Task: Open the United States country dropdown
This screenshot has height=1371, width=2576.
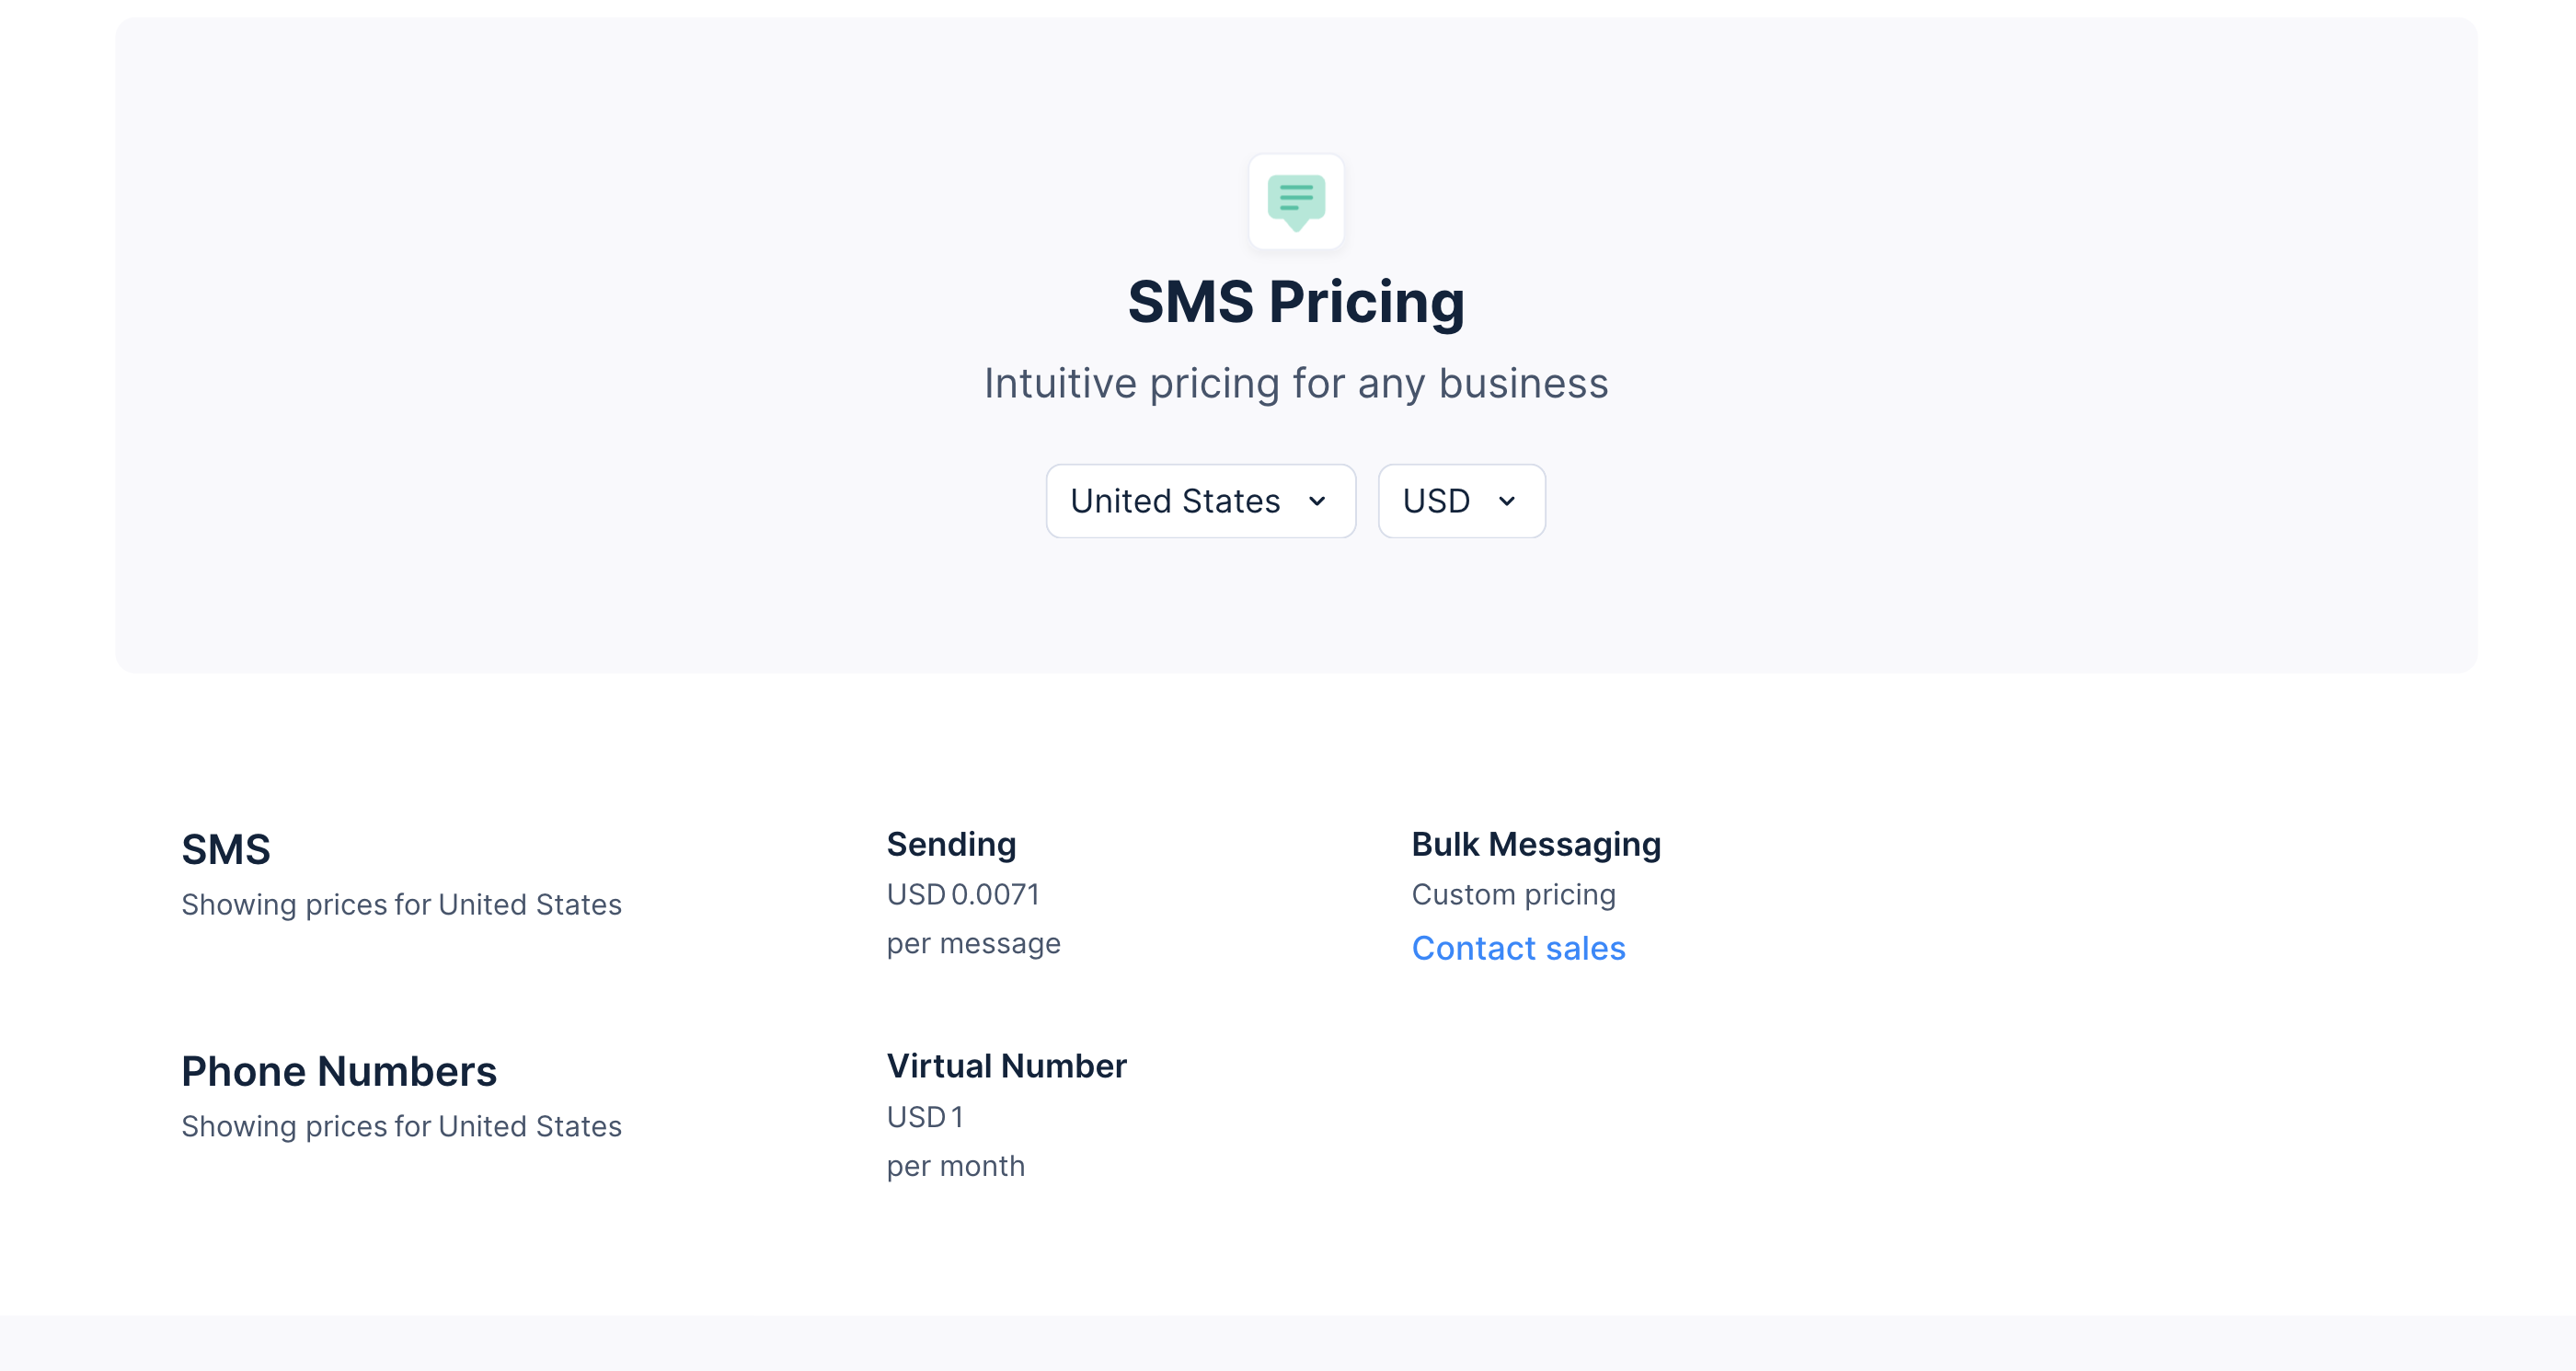Action: (x=1199, y=501)
